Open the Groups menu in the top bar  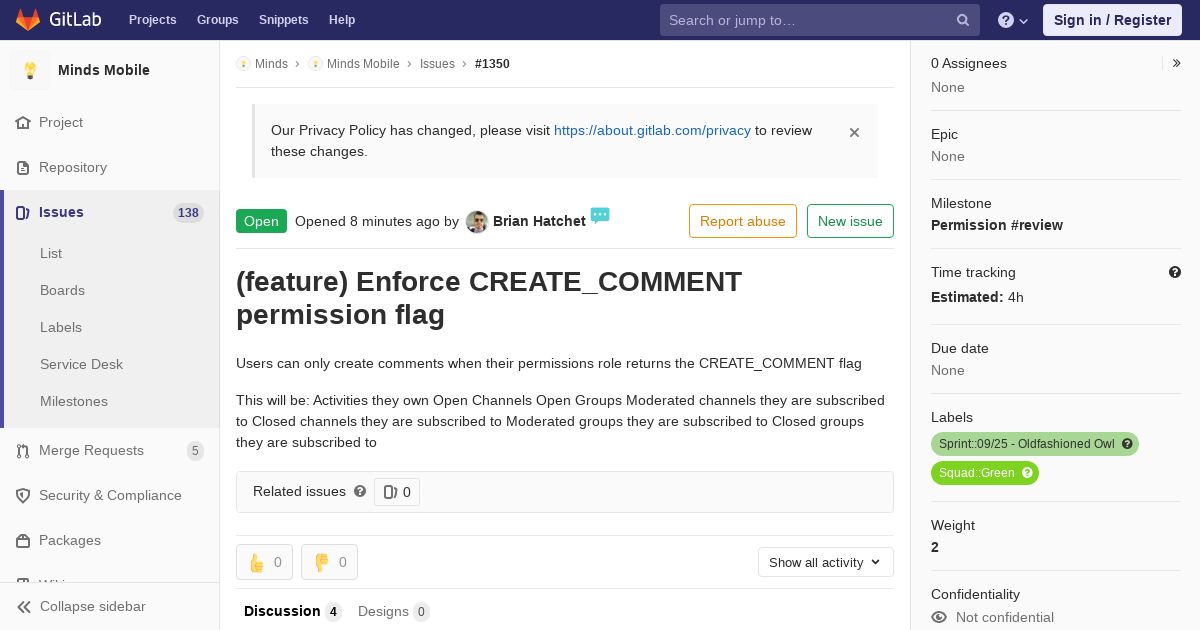[217, 20]
